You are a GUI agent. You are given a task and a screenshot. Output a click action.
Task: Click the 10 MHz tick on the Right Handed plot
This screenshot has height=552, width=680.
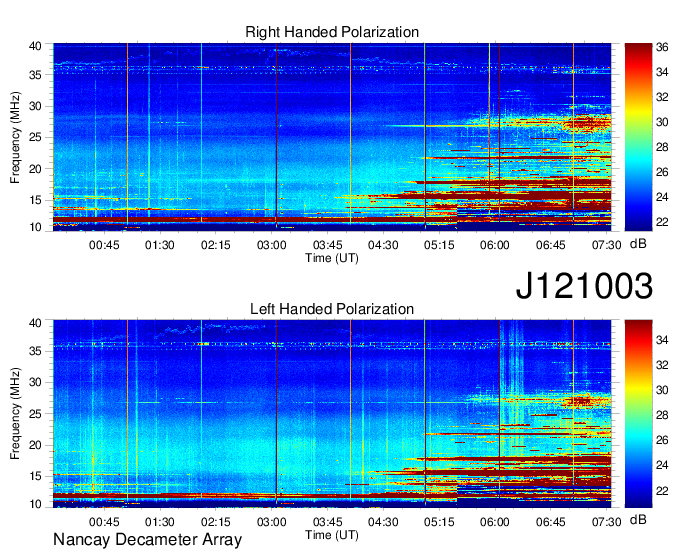[35, 227]
